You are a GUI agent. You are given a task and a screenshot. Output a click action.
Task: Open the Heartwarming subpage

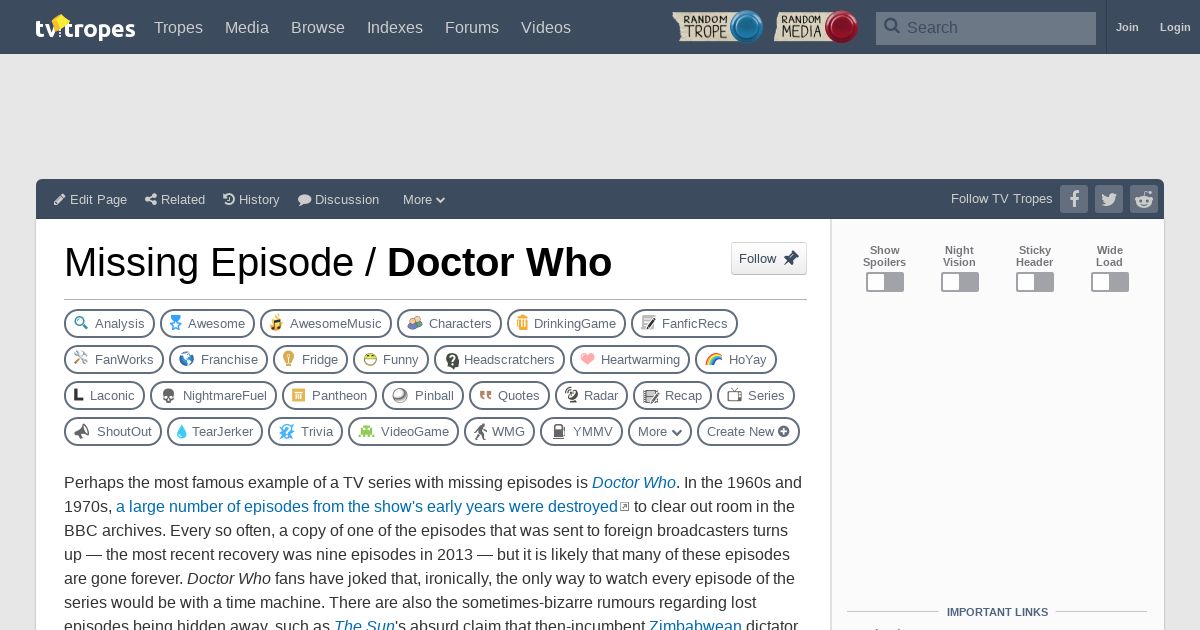point(630,360)
